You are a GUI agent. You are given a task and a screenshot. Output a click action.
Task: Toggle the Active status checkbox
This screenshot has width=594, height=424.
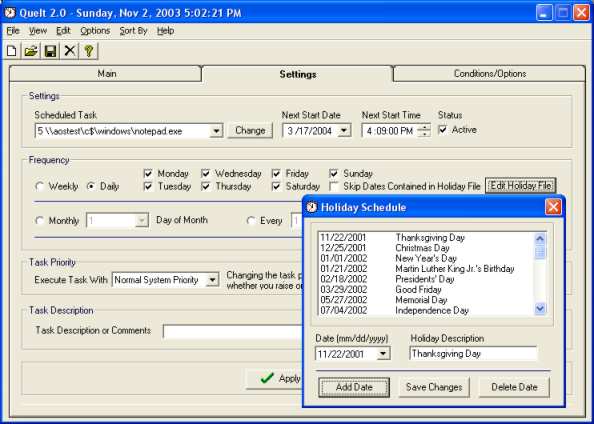click(442, 130)
